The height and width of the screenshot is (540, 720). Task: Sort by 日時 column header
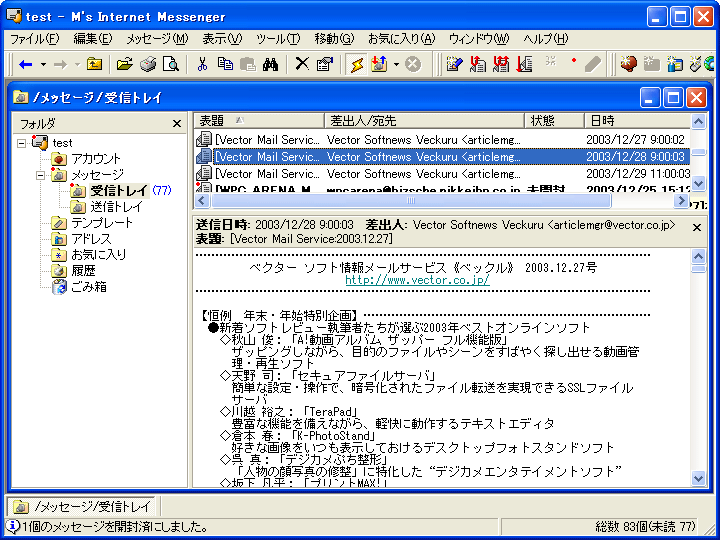(637, 121)
